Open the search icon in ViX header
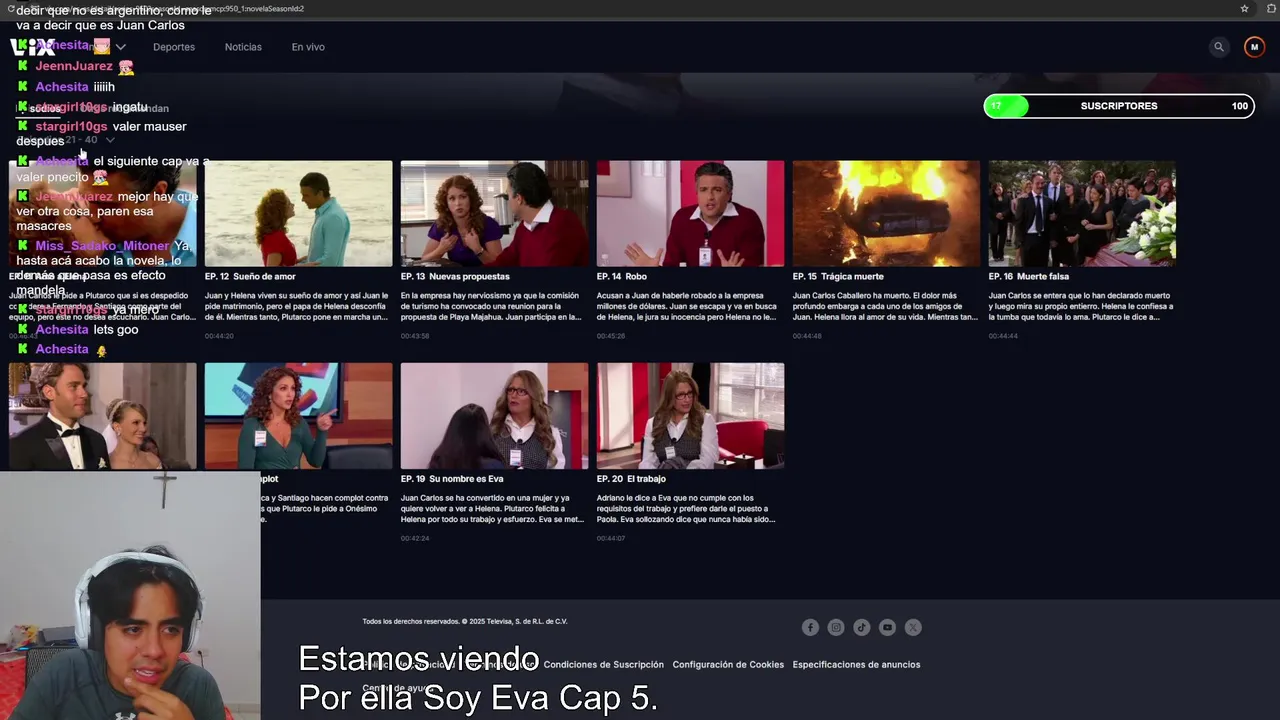 click(x=1218, y=47)
